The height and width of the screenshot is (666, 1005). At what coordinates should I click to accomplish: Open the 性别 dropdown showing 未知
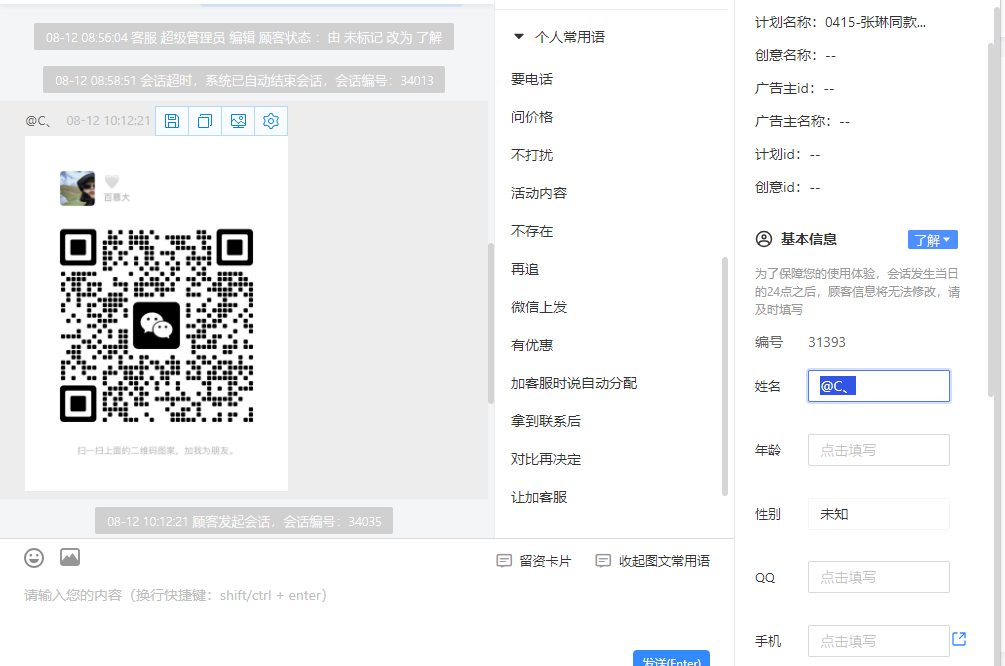pyautogui.click(x=878, y=514)
